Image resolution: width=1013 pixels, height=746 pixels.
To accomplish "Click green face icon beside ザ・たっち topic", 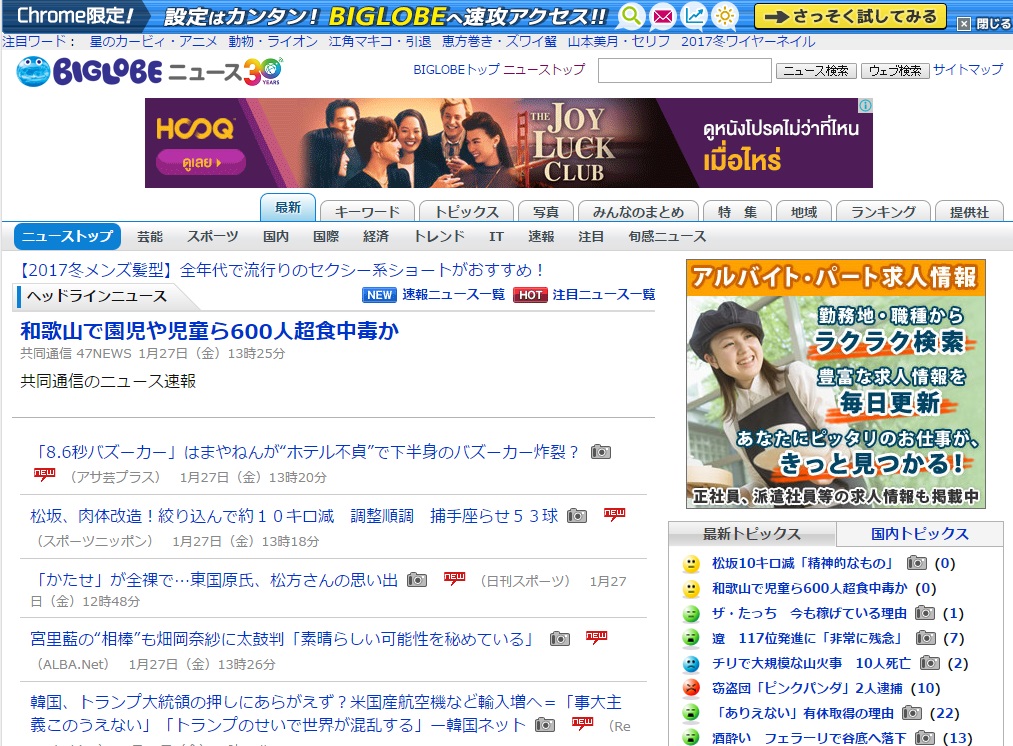I will [x=691, y=613].
